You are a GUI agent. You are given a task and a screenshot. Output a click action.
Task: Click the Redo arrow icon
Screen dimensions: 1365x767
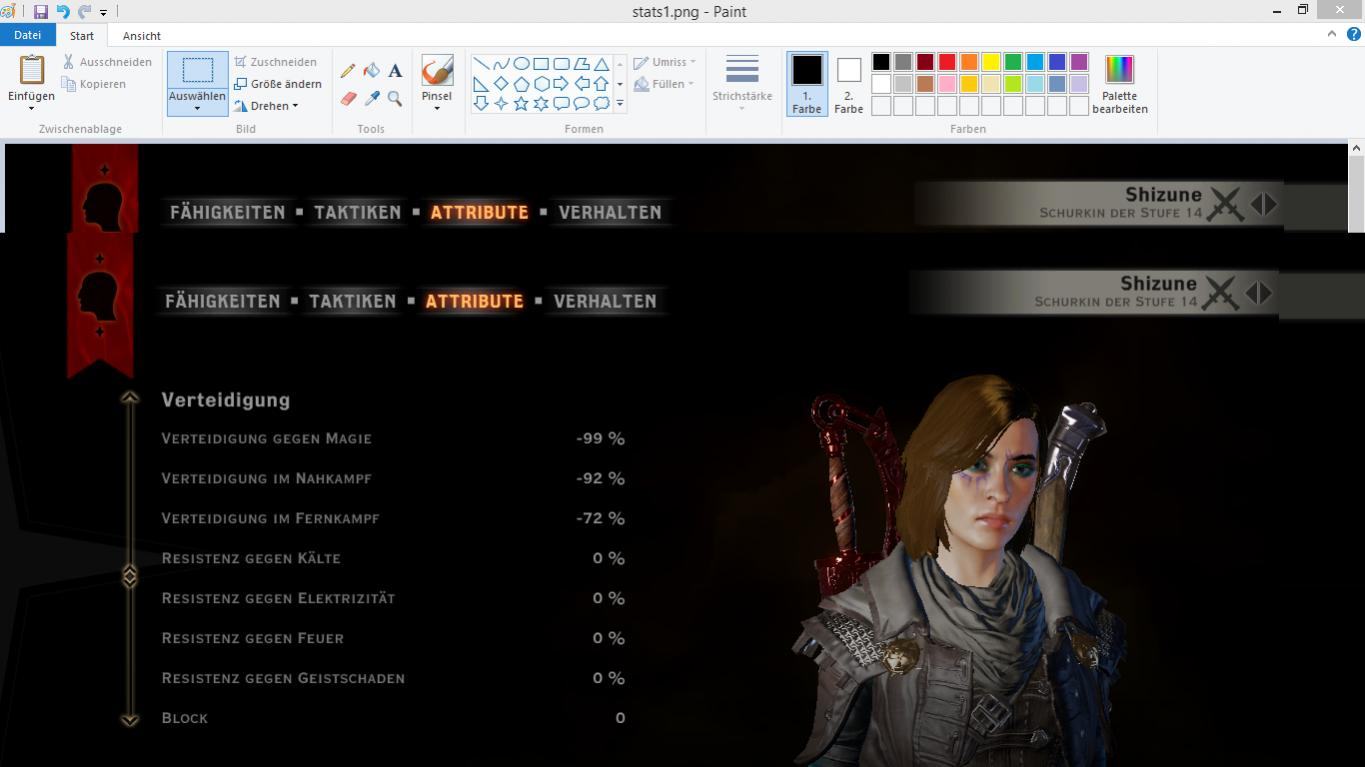[x=84, y=12]
